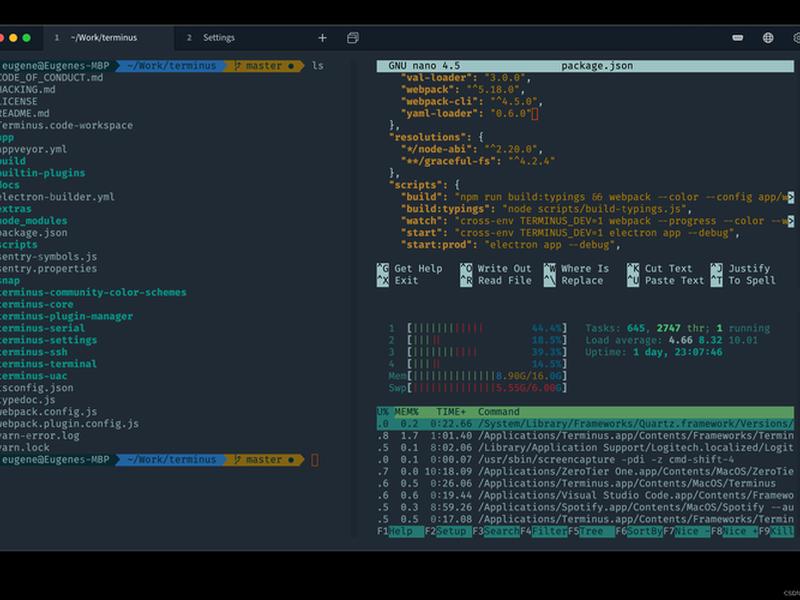
Task: Click Terminus.code-workspace in ls output
Action: 66,126
